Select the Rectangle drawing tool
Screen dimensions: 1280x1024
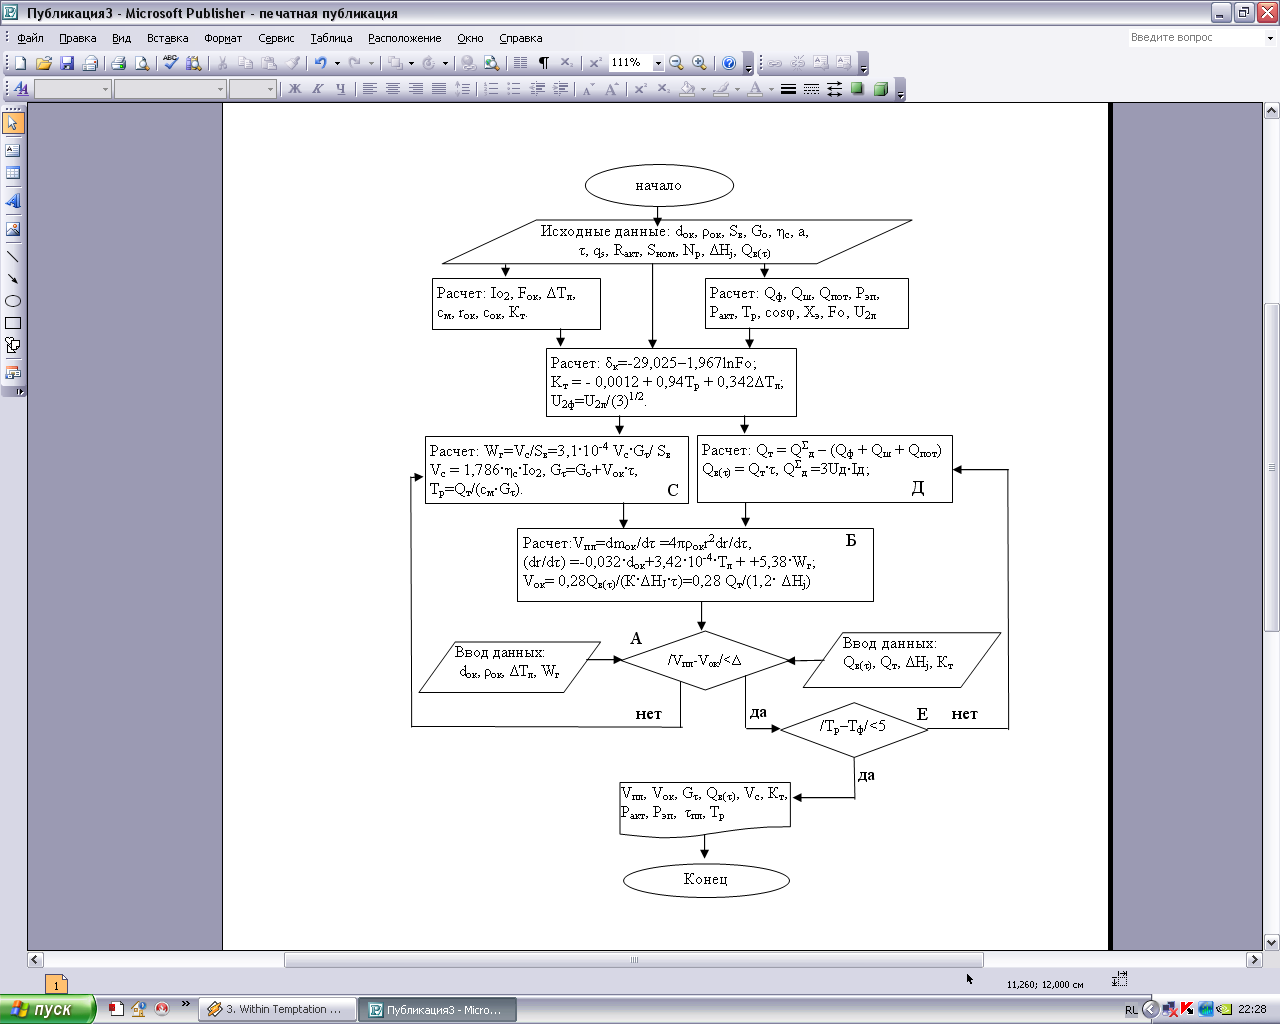(13, 323)
